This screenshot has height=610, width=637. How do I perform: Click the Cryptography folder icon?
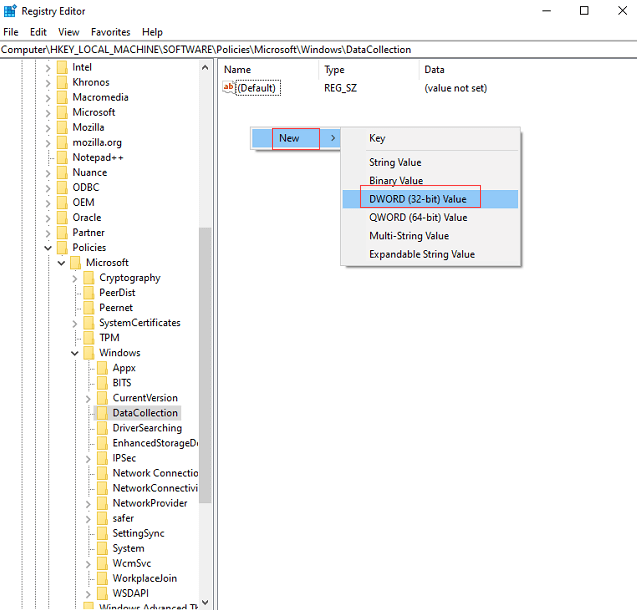(89, 278)
